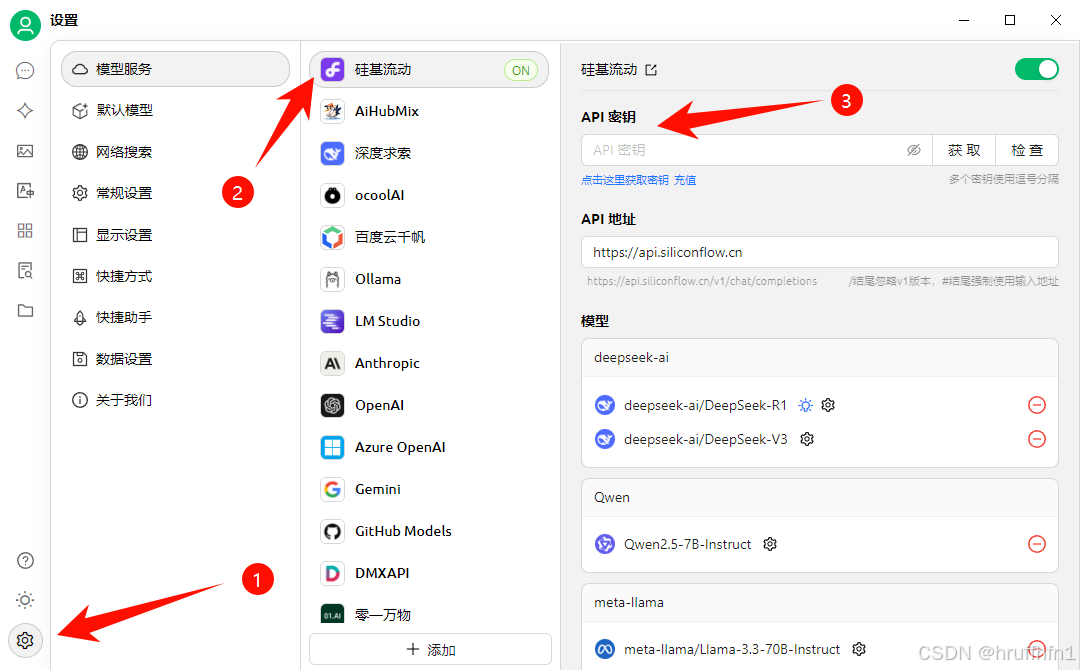This screenshot has height=670, width=1080.
Task: Open the agents sparkle sidebar icon
Action: click(25, 111)
